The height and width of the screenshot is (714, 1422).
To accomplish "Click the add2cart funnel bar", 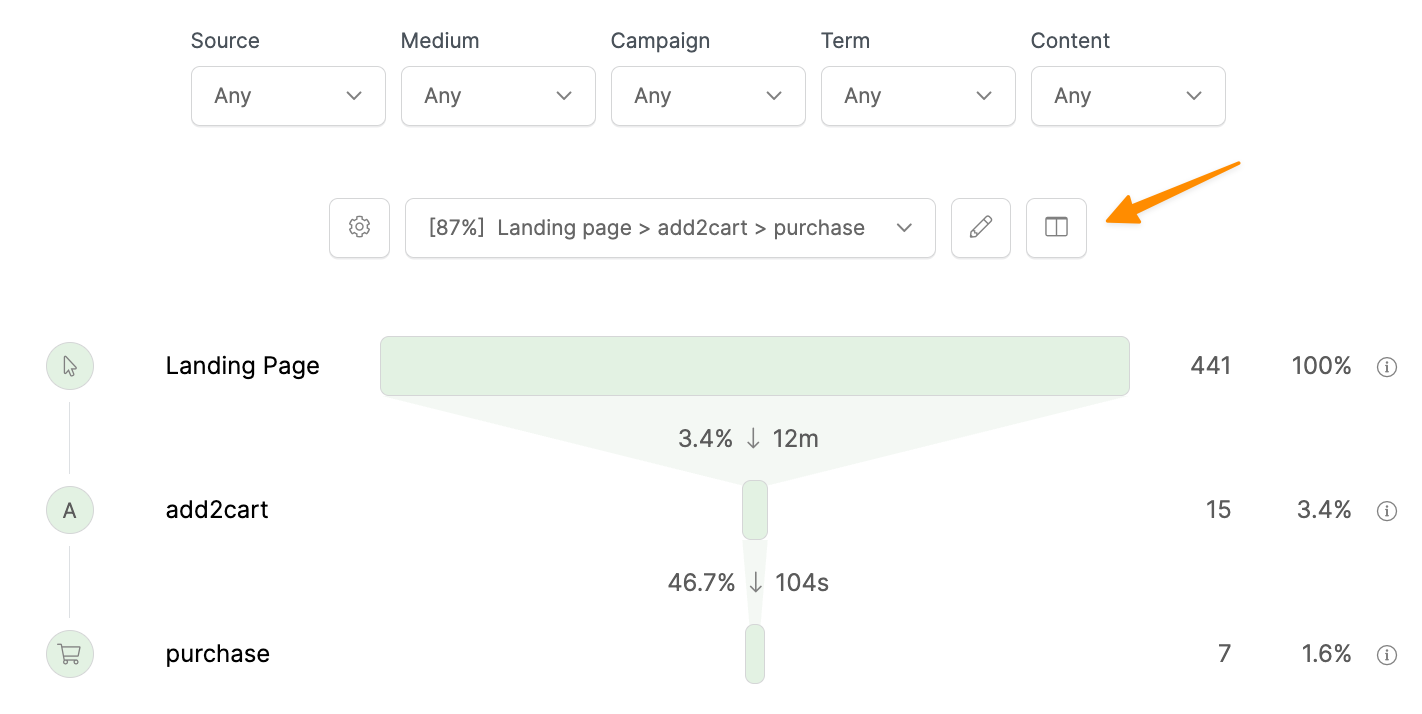I will tap(755, 510).
